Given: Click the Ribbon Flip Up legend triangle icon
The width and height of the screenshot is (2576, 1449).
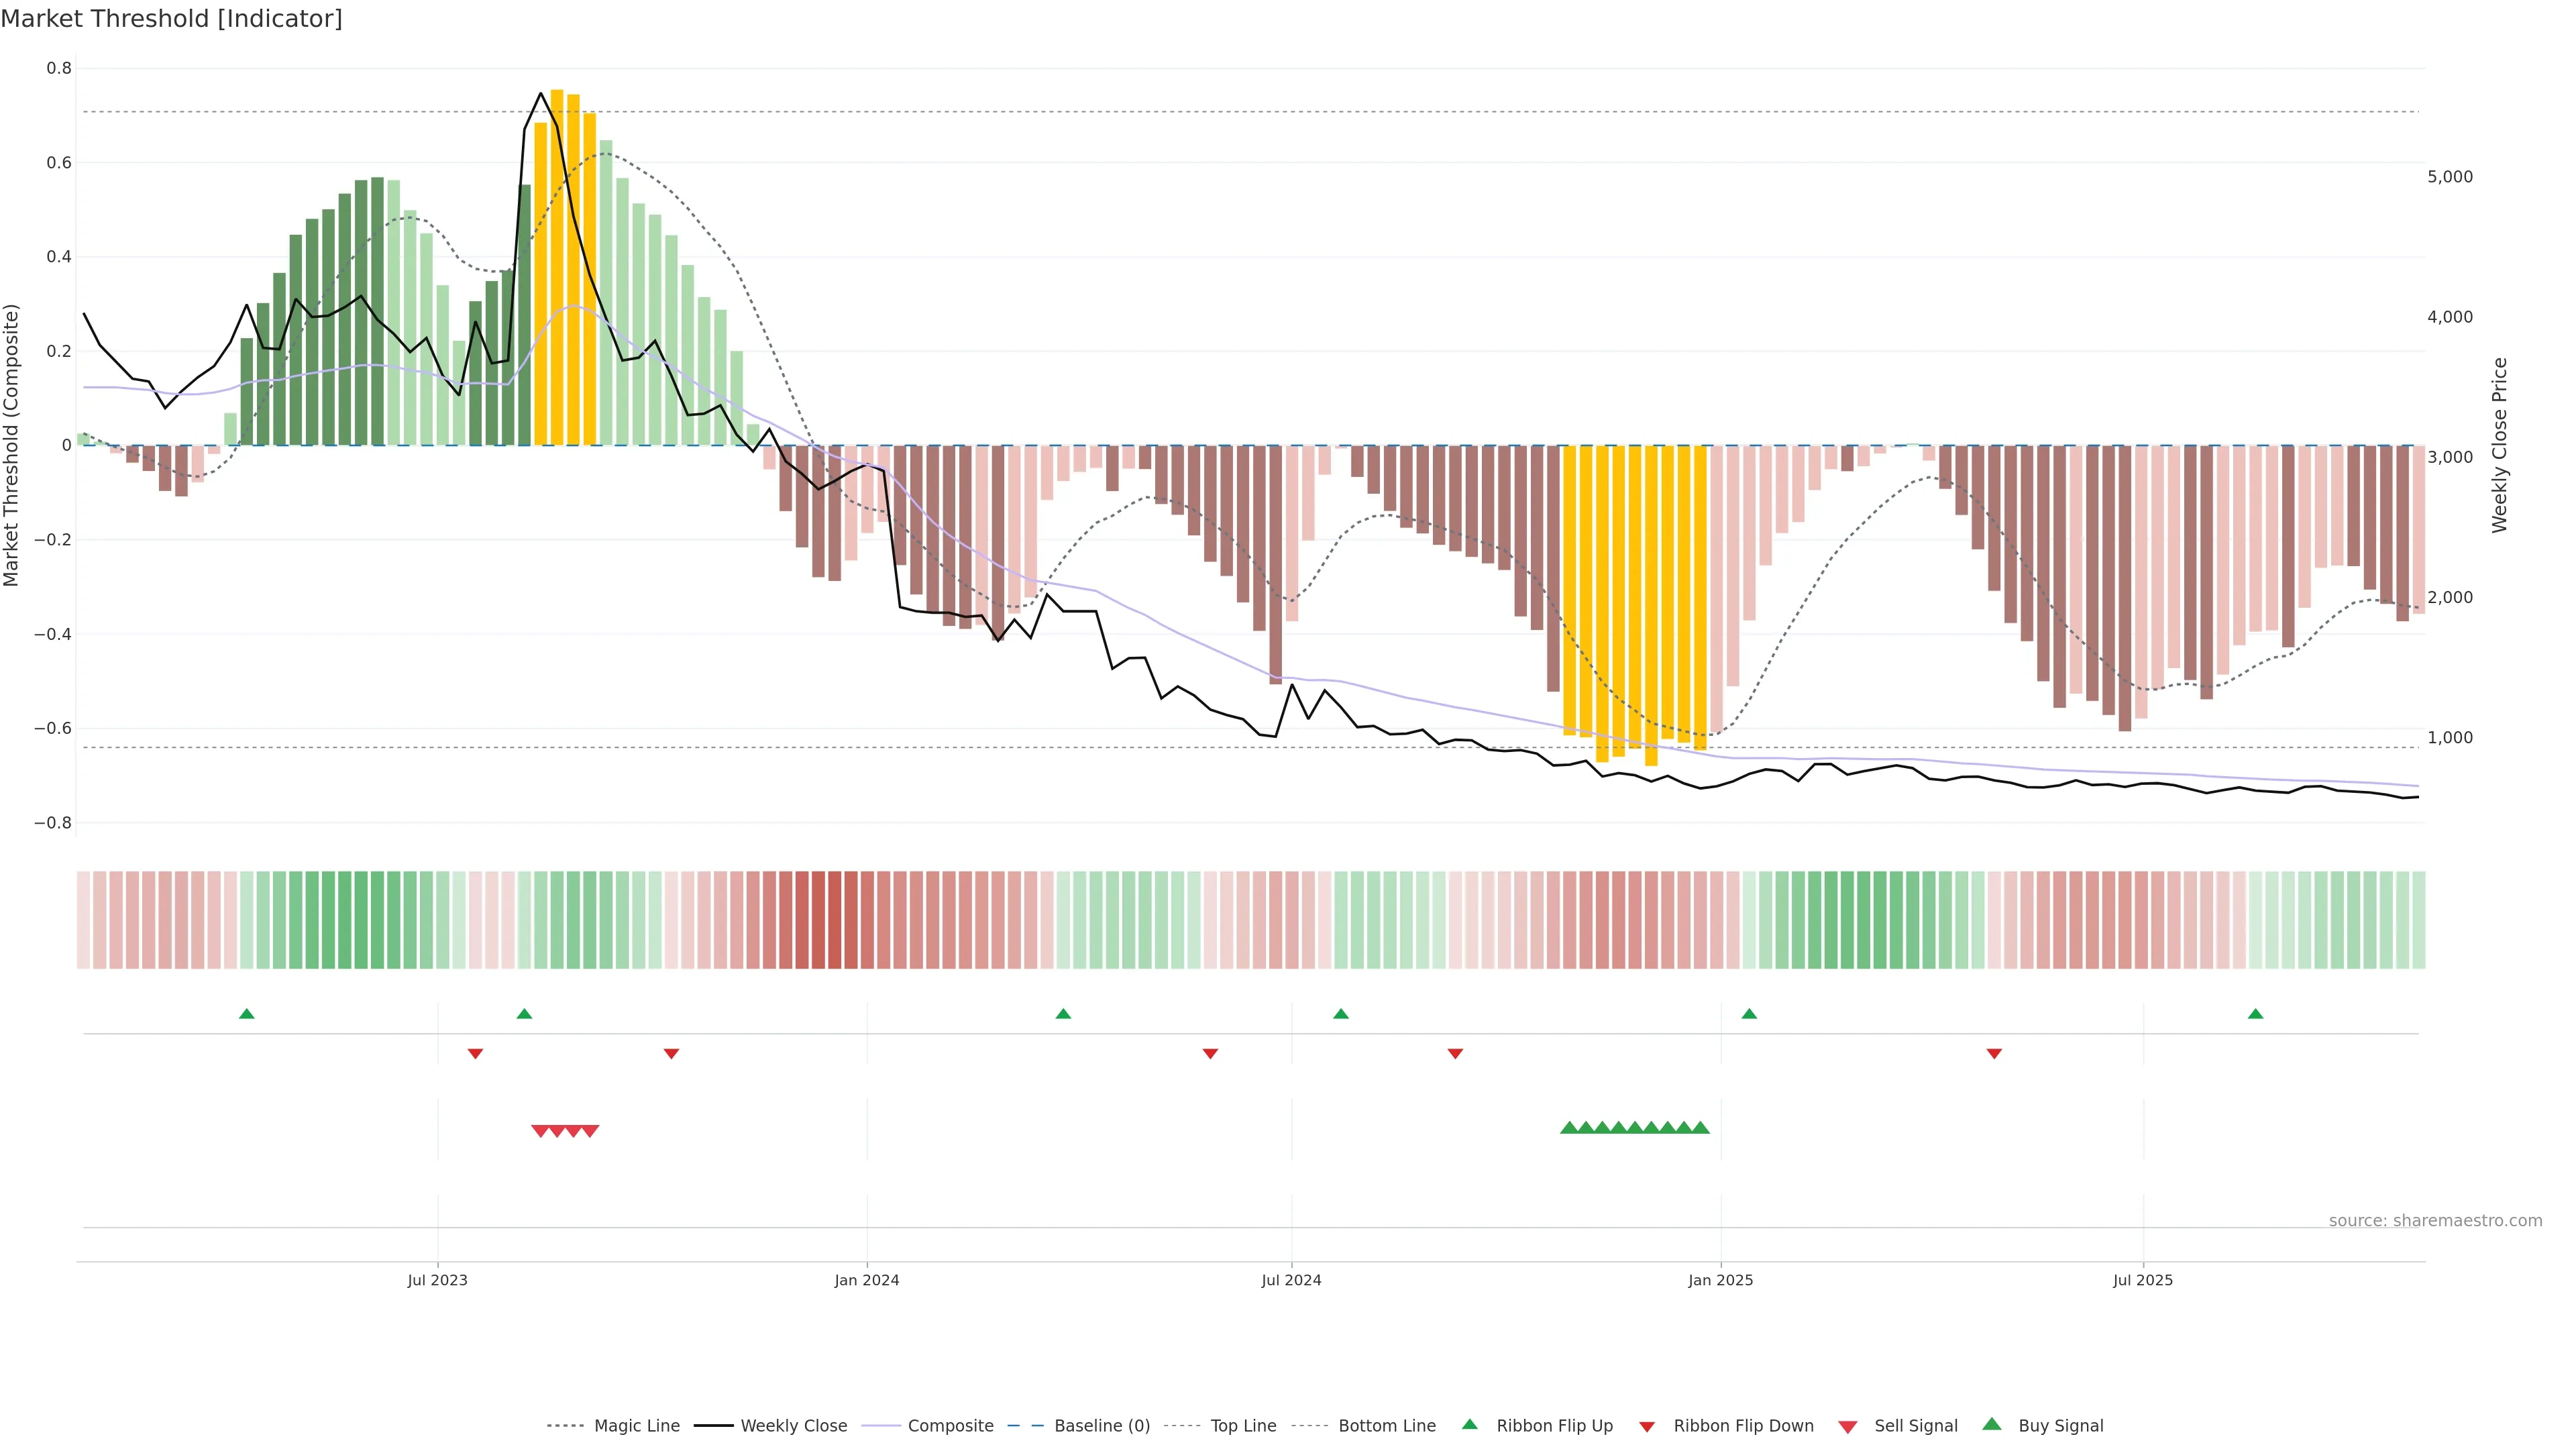Looking at the screenshot, I should coord(1469,1424).
